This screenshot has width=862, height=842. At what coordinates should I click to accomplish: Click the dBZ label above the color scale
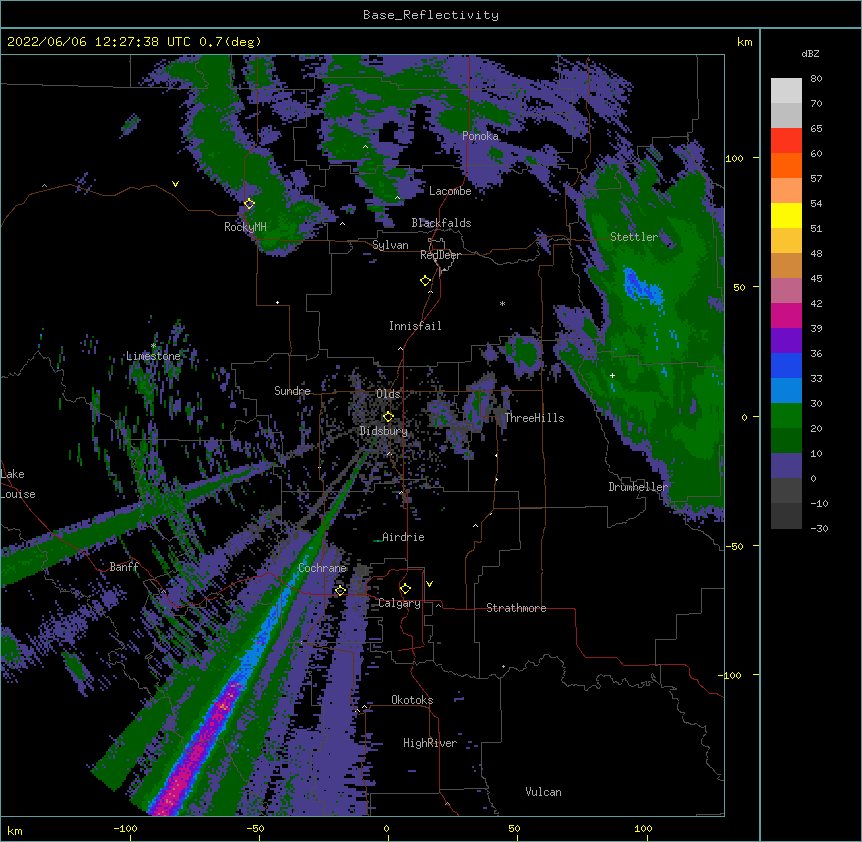point(810,54)
